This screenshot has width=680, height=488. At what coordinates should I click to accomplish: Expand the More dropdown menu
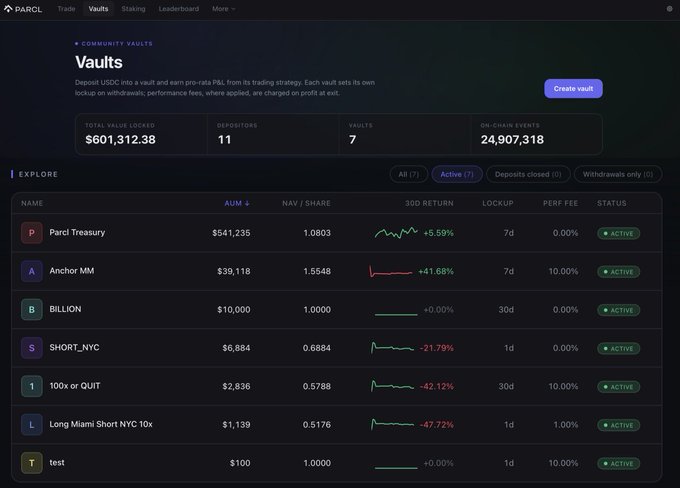point(224,9)
